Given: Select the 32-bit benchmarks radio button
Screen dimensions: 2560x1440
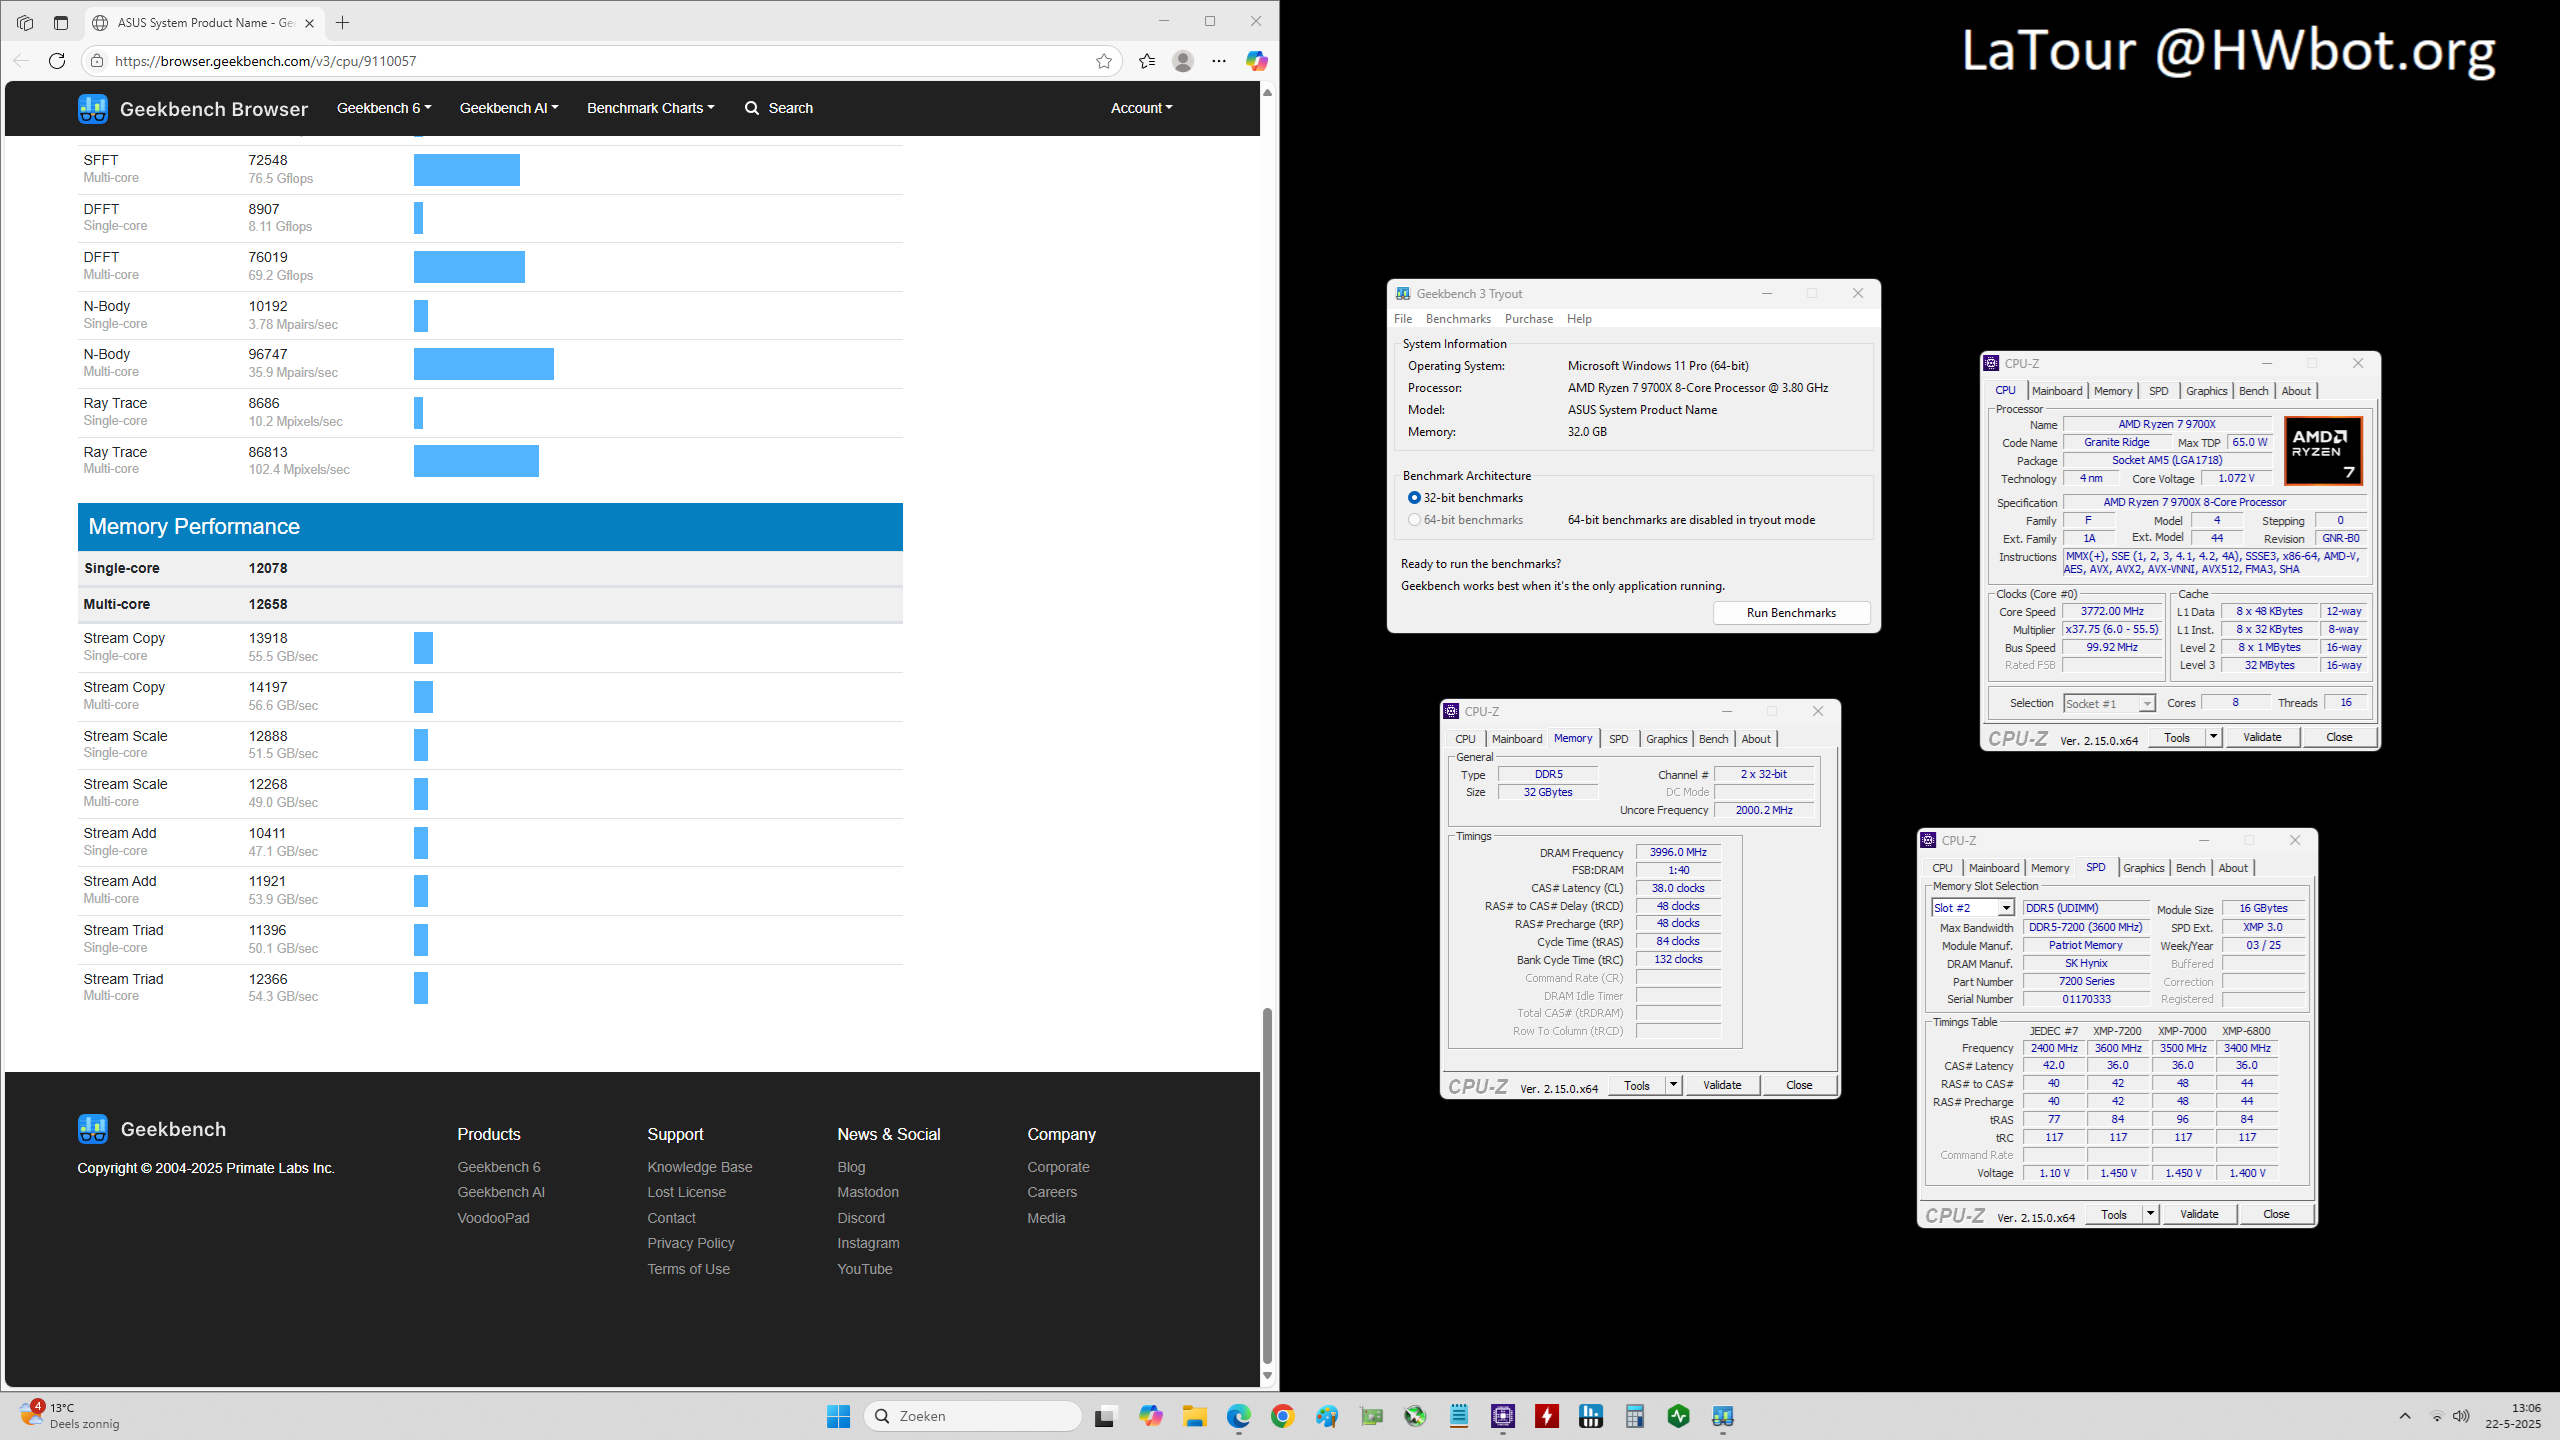Looking at the screenshot, I should click(x=1414, y=498).
